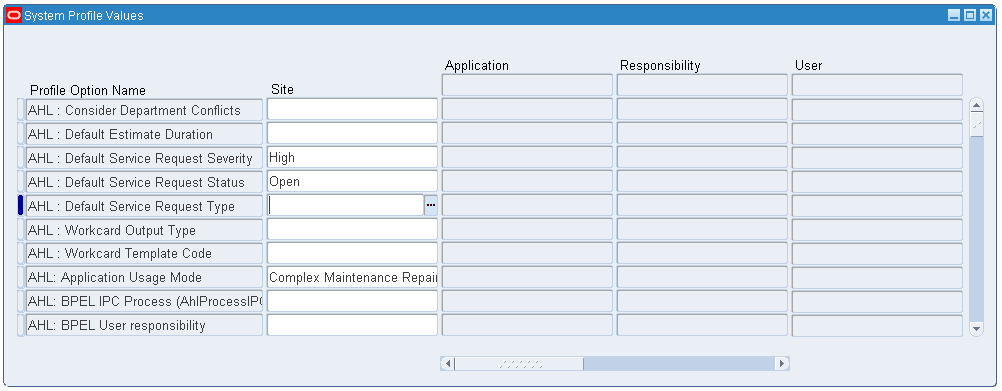The image size is (1002, 391).
Task: Click the vertical scrollbar up arrow
Action: [976, 105]
